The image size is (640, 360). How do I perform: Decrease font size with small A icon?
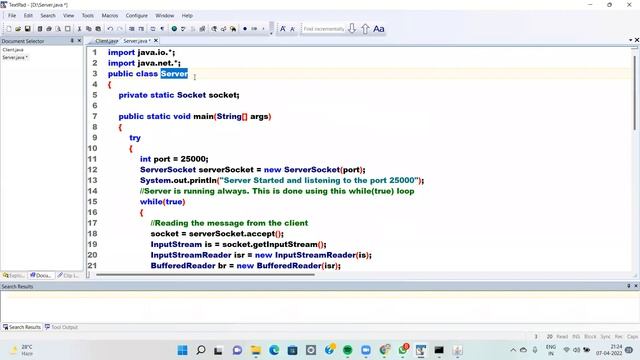click(292, 29)
